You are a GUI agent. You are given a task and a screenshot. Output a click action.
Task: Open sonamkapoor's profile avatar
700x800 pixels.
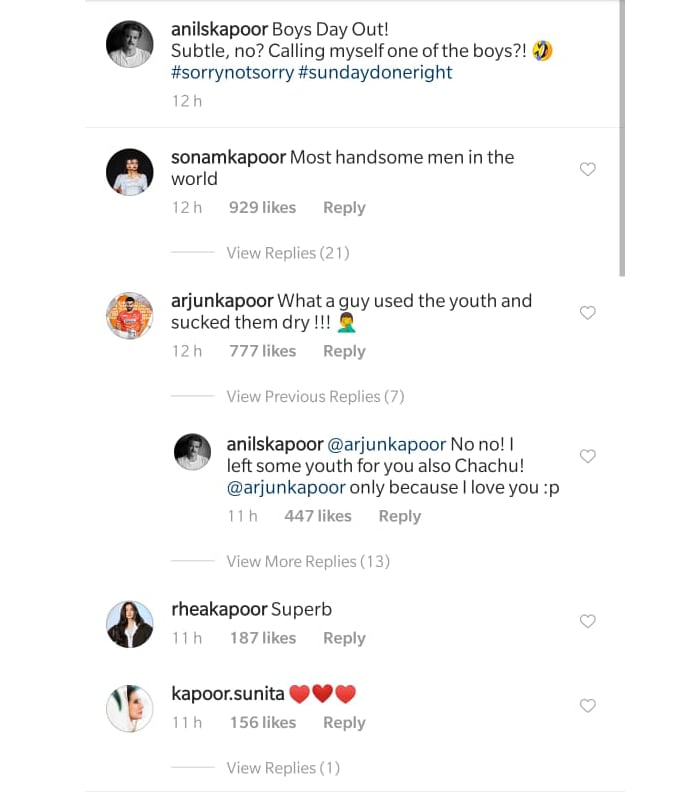[x=129, y=172]
